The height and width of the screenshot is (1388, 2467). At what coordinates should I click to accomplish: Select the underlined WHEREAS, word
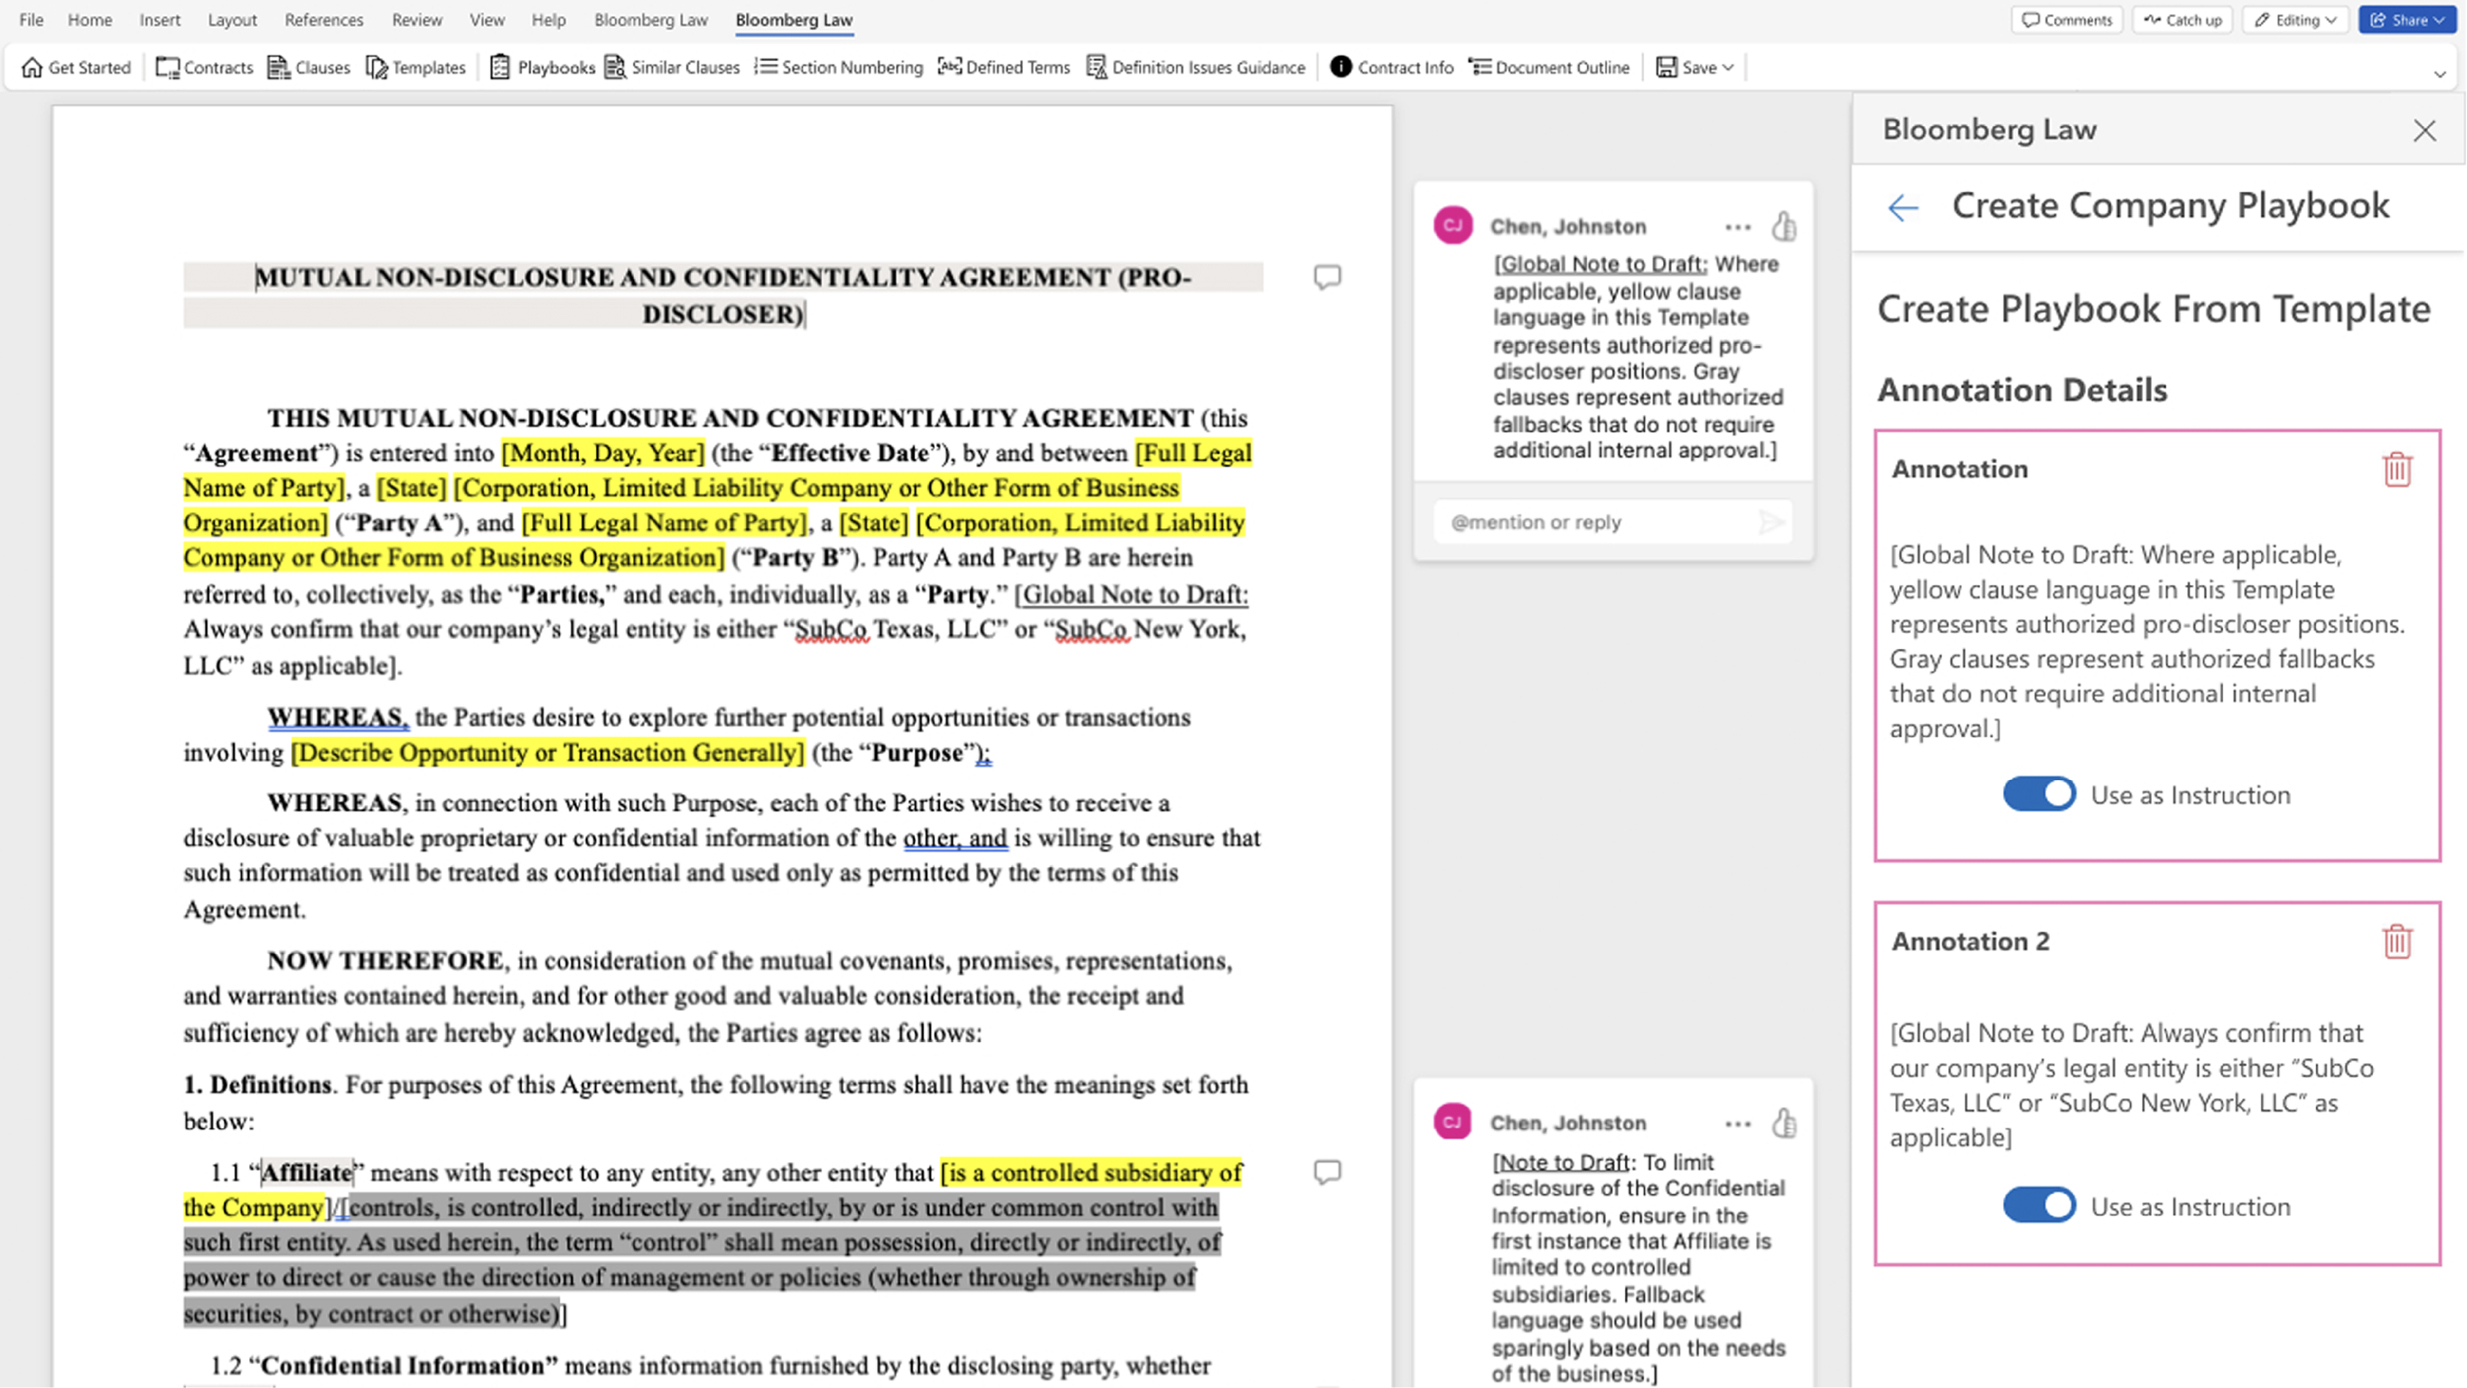338,717
